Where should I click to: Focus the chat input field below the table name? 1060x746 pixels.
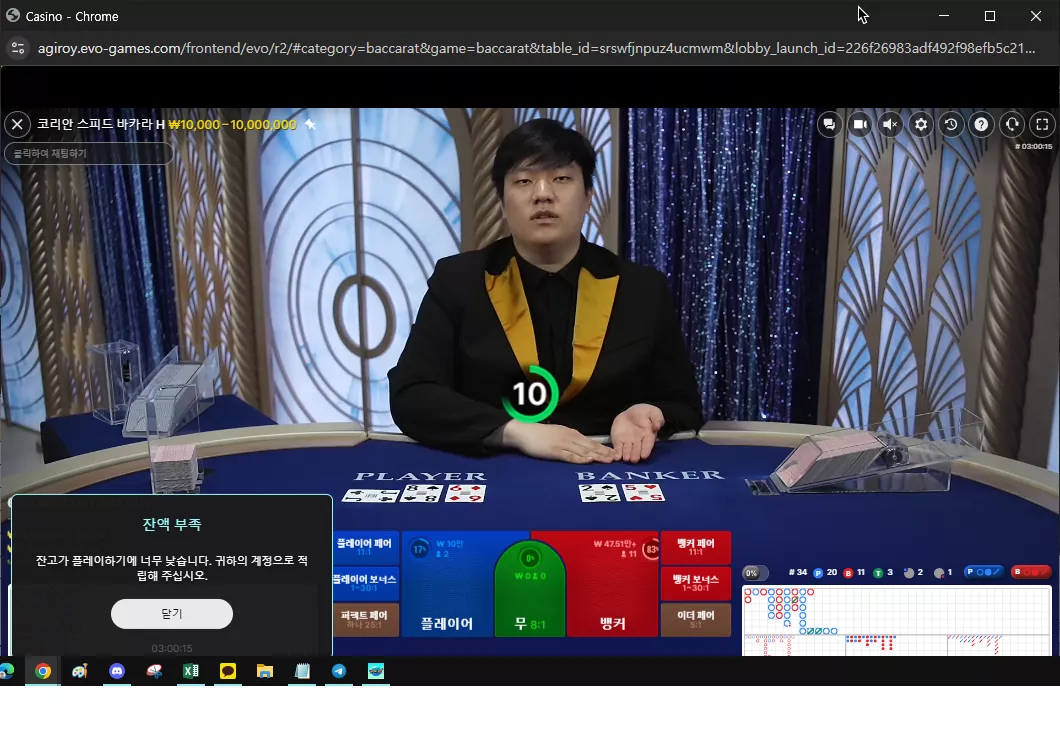coord(89,153)
